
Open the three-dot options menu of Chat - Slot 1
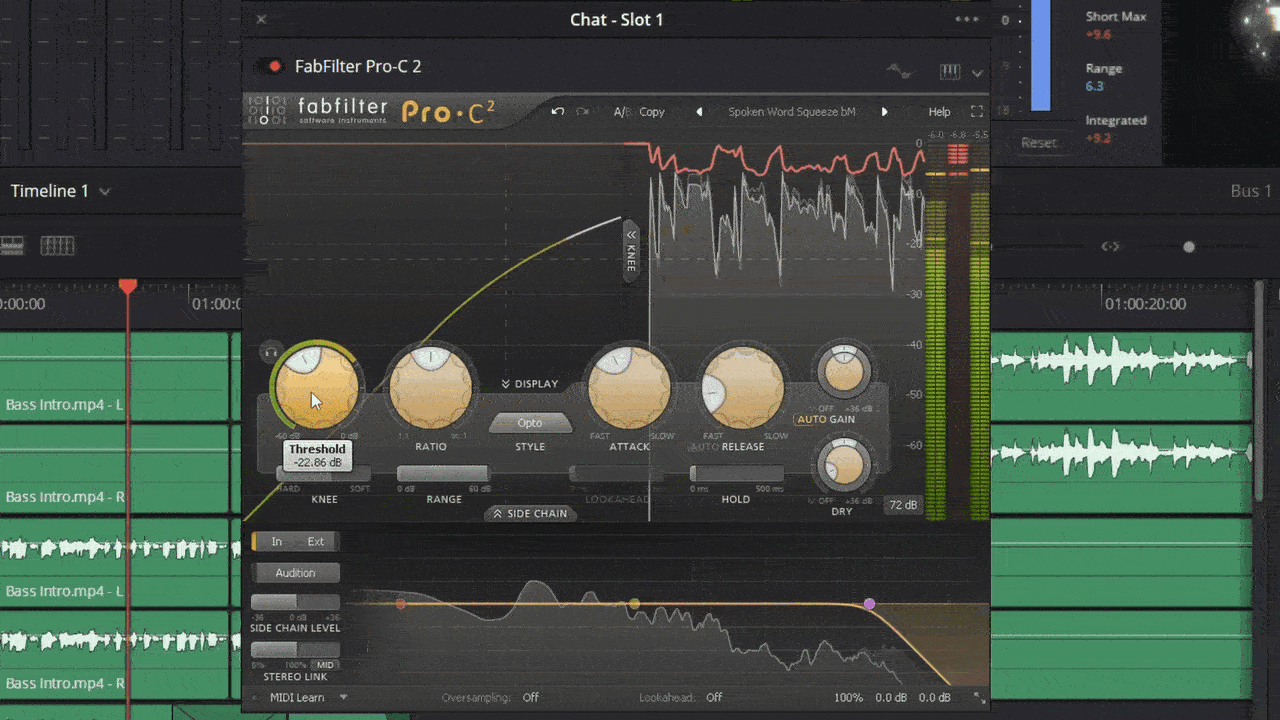coord(967,19)
